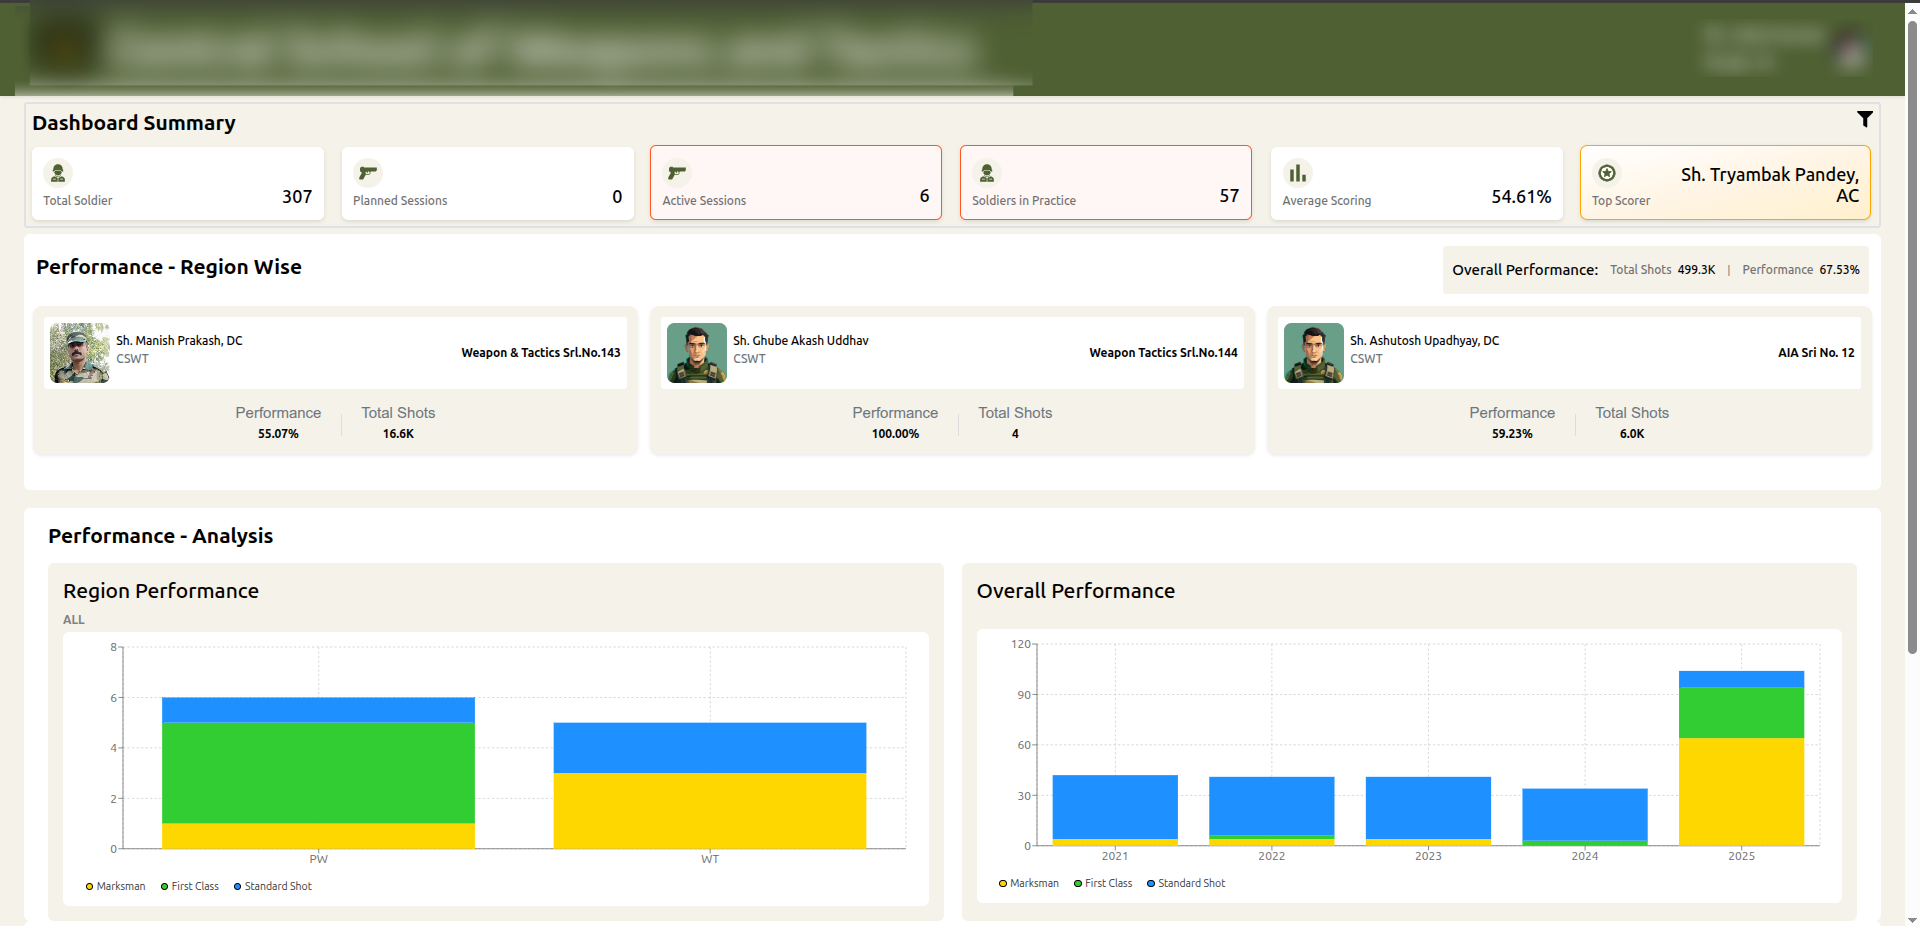Open Sh. Manish Prakash profile photo
This screenshot has height=926, width=1920.
pyautogui.click(x=80, y=353)
